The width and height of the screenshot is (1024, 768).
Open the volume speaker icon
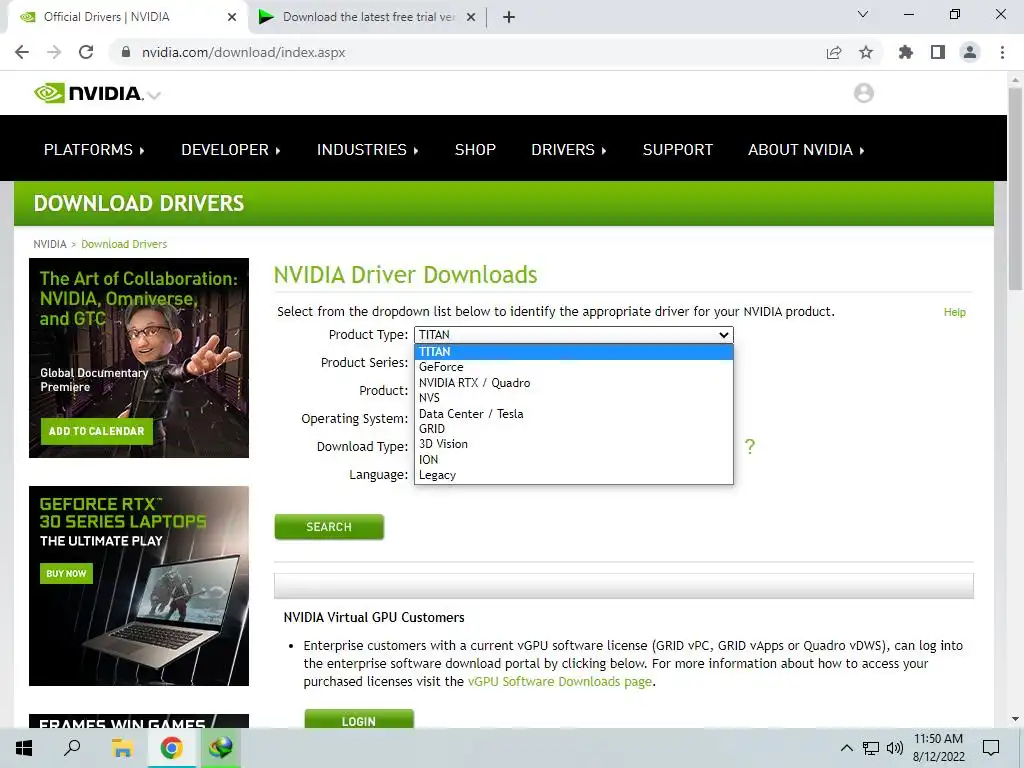[895, 748]
